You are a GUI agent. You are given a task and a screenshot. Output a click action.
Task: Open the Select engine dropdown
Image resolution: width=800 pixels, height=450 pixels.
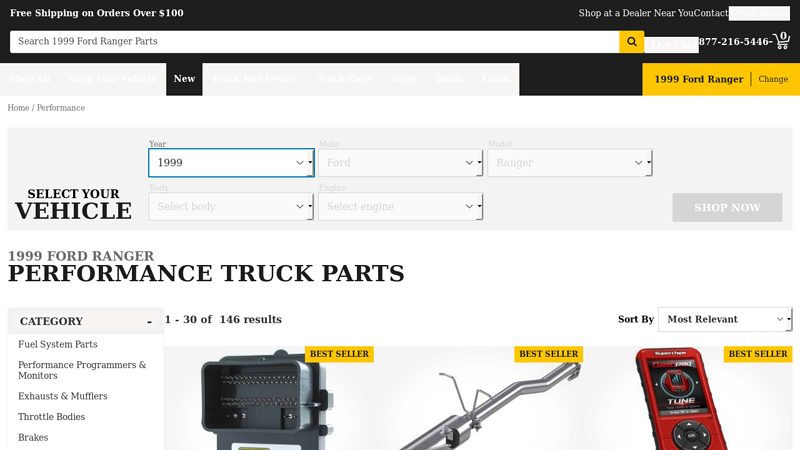click(401, 207)
